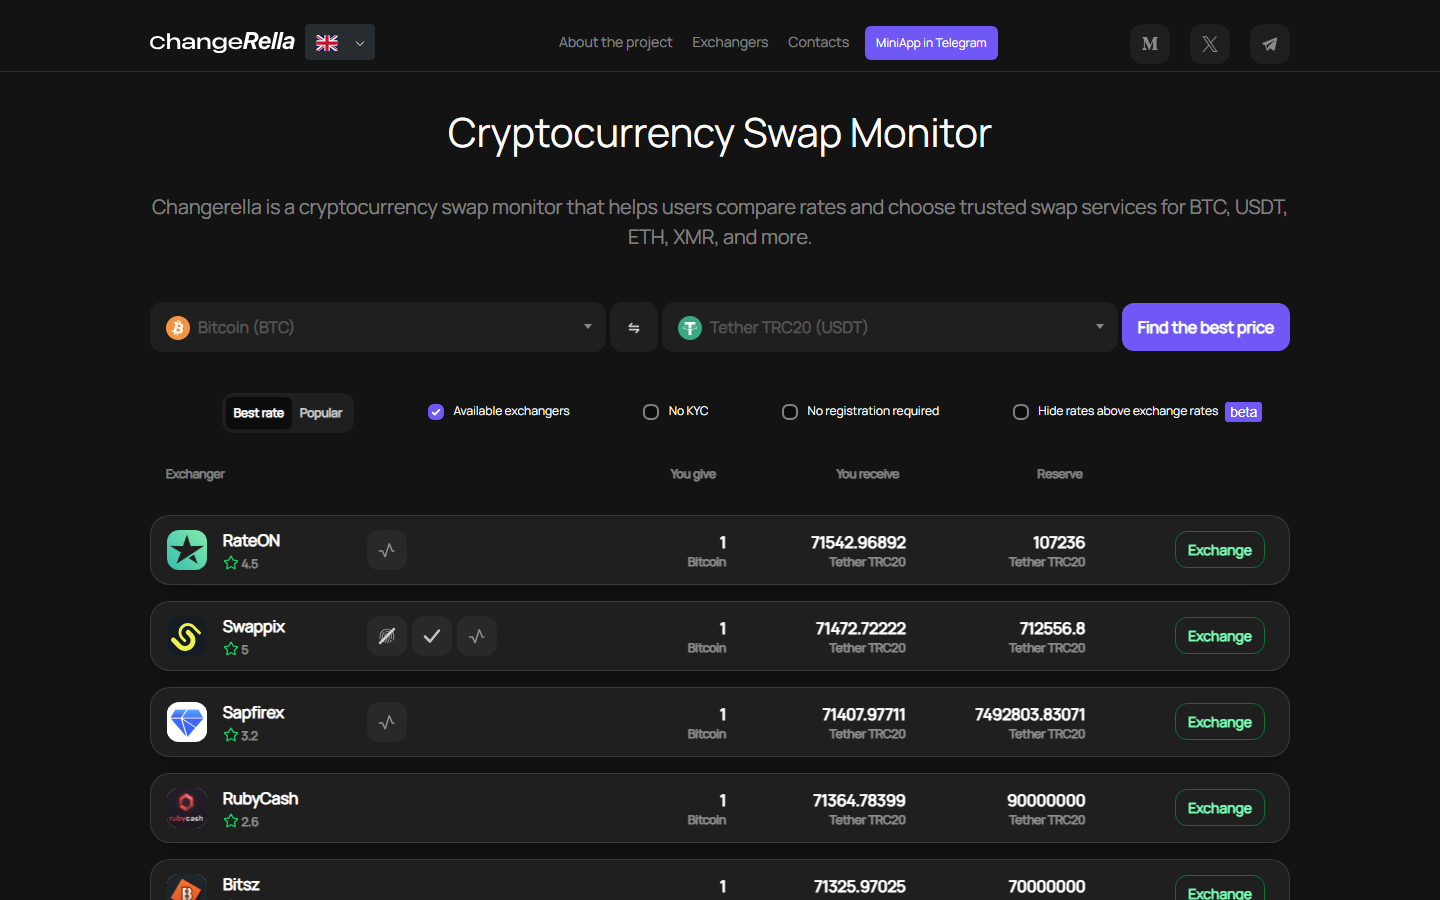The width and height of the screenshot is (1440, 900).
Task: Click rate value 71472.72222
Action: 860,628
